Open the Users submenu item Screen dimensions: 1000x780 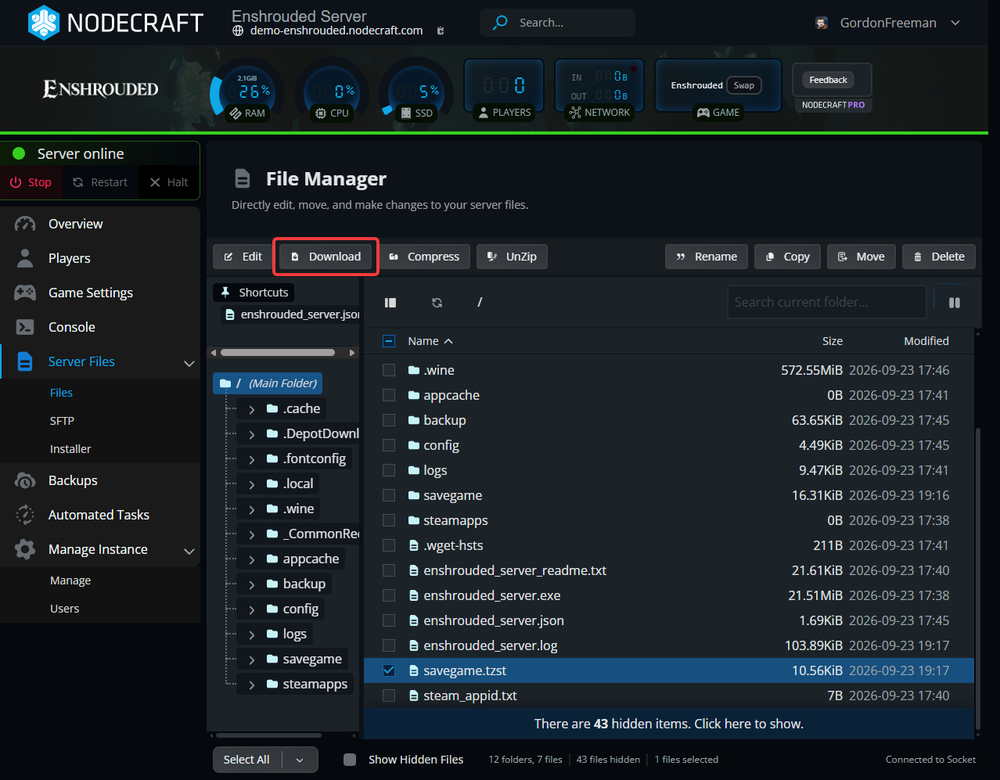point(64,608)
